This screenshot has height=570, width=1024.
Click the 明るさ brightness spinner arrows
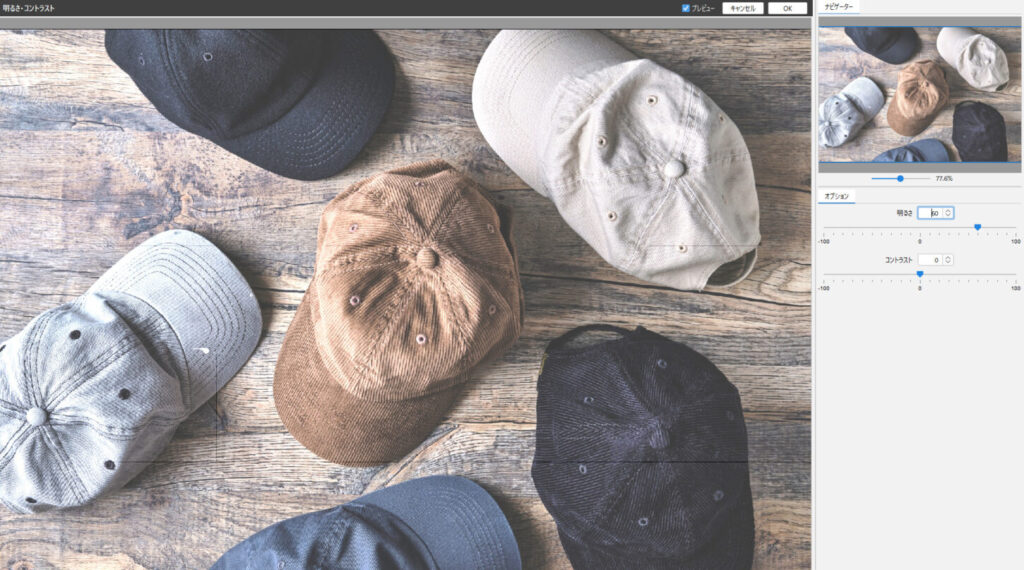click(x=948, y=213)
